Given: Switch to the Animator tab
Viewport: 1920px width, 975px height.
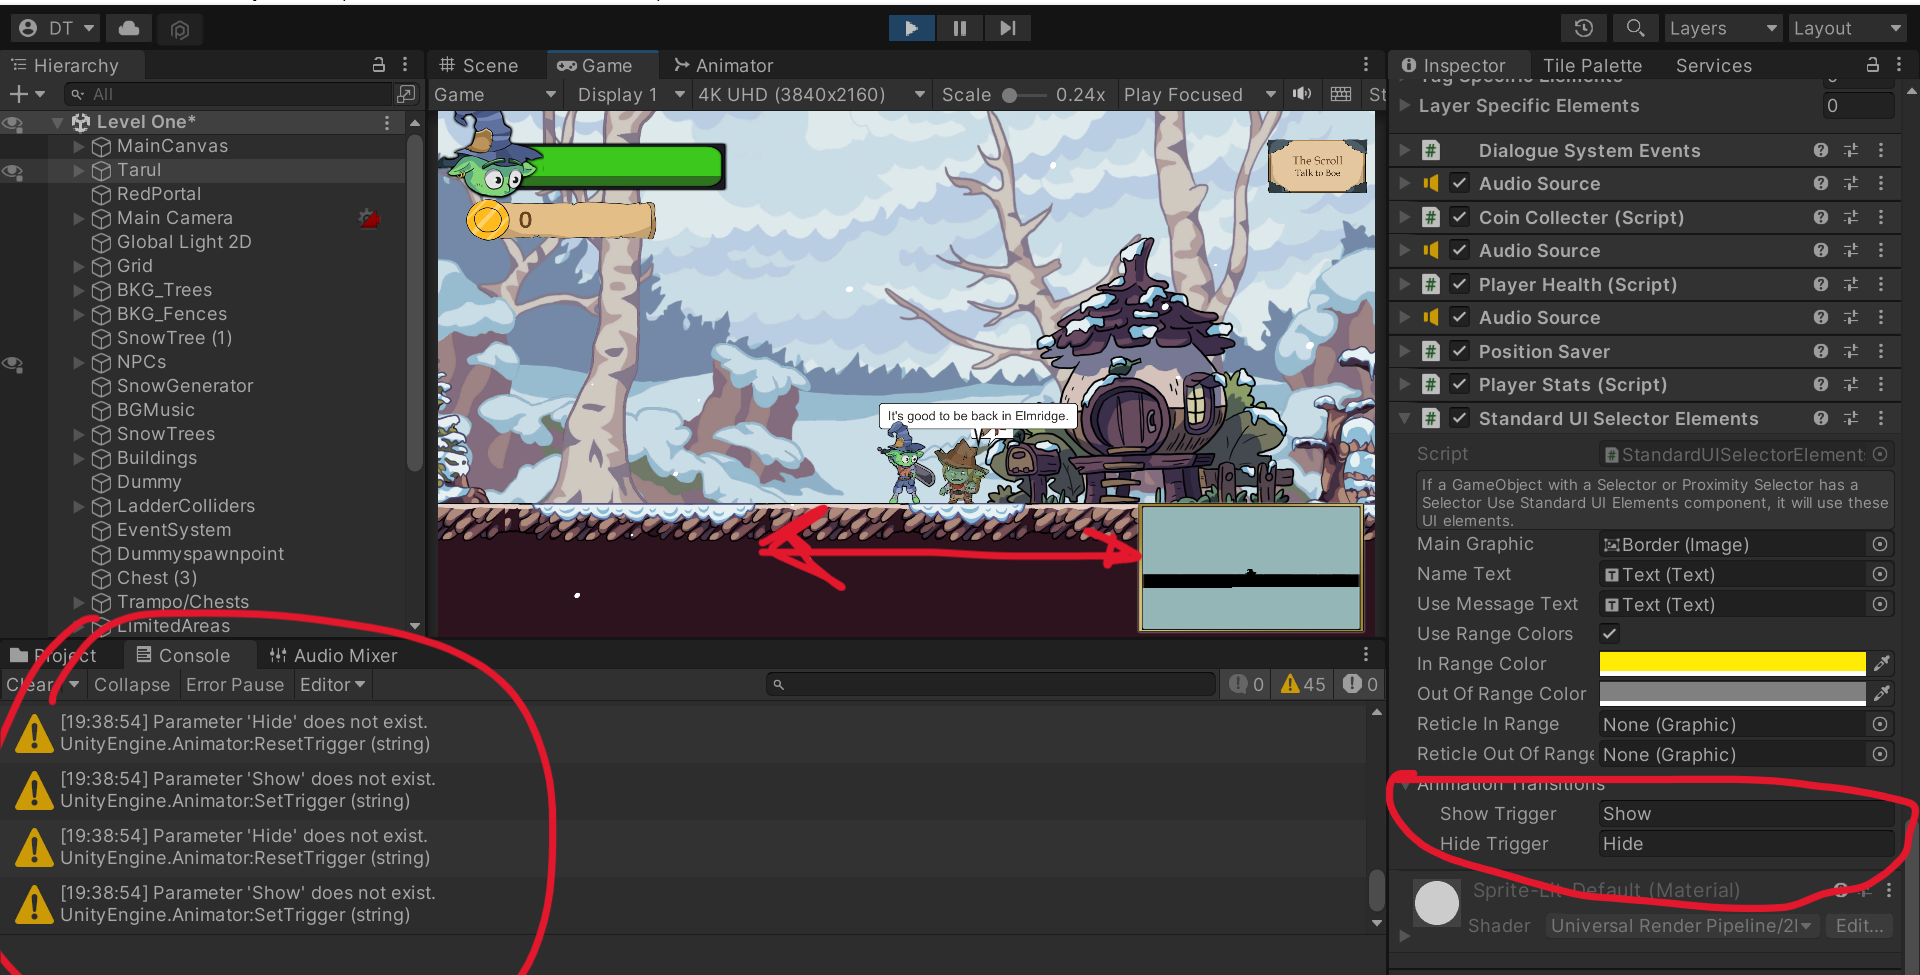Looking at the screenshot, I should [723, 65].
